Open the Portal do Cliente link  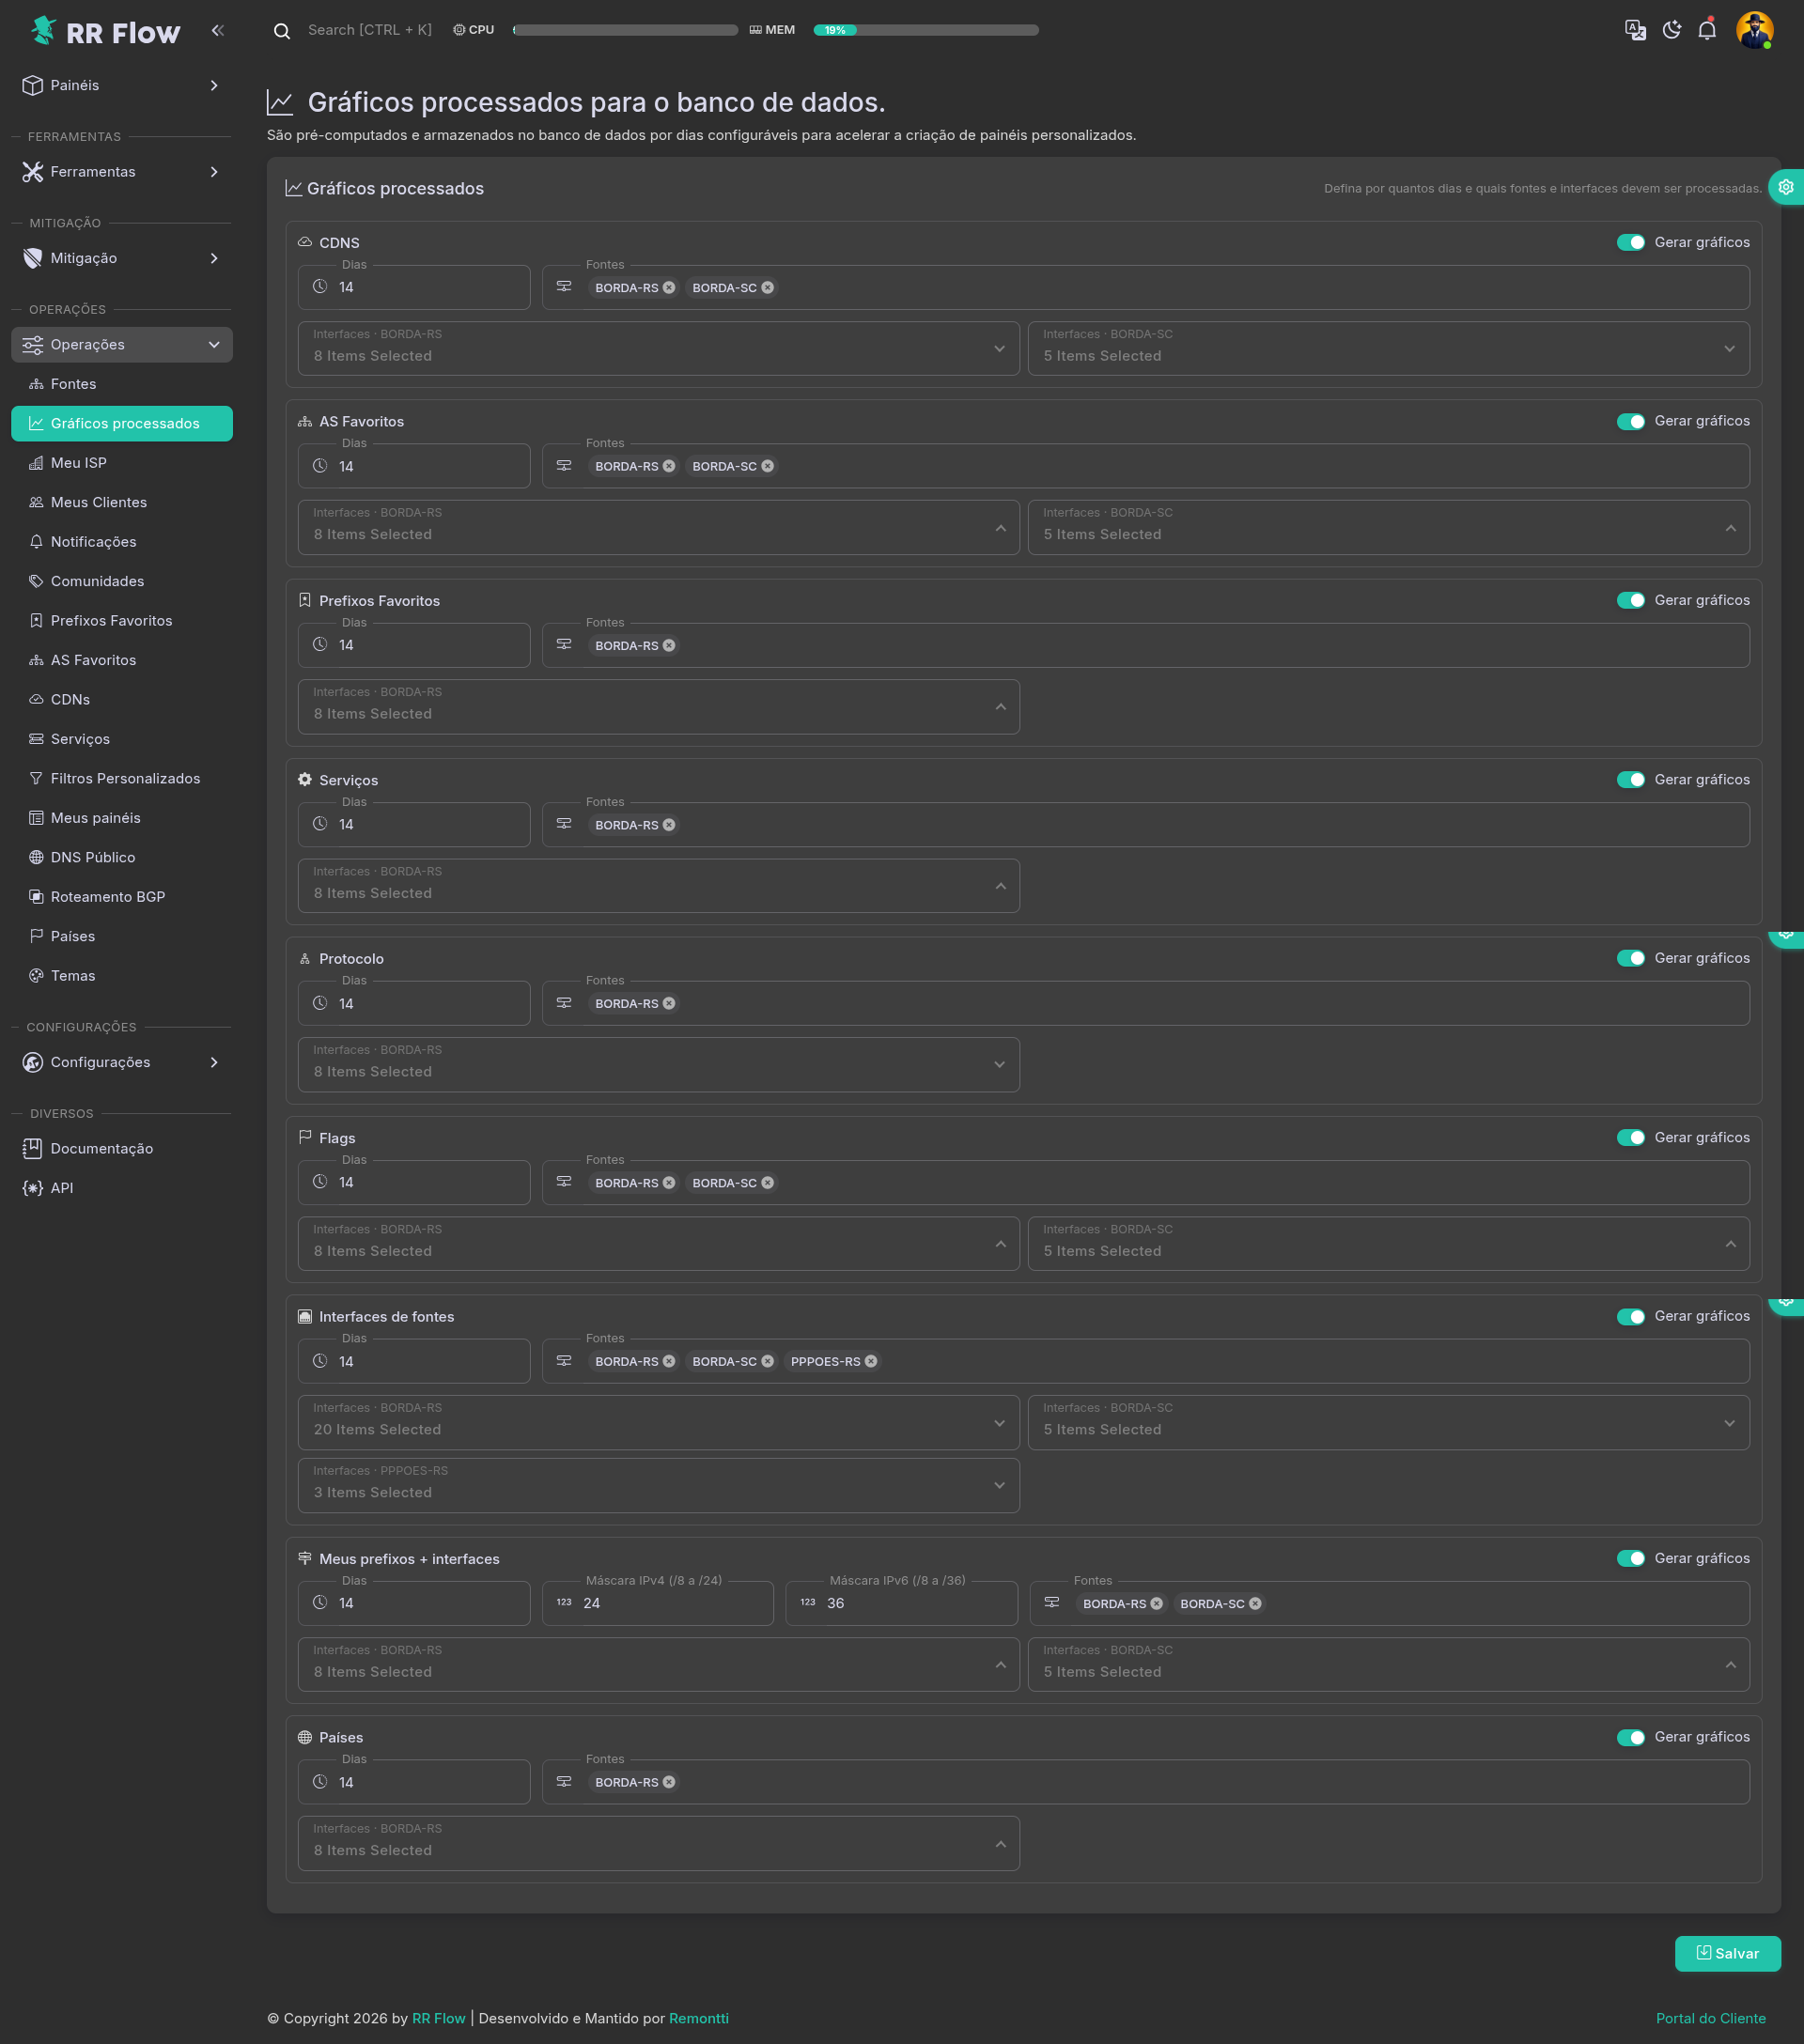click(1710, 2018)
